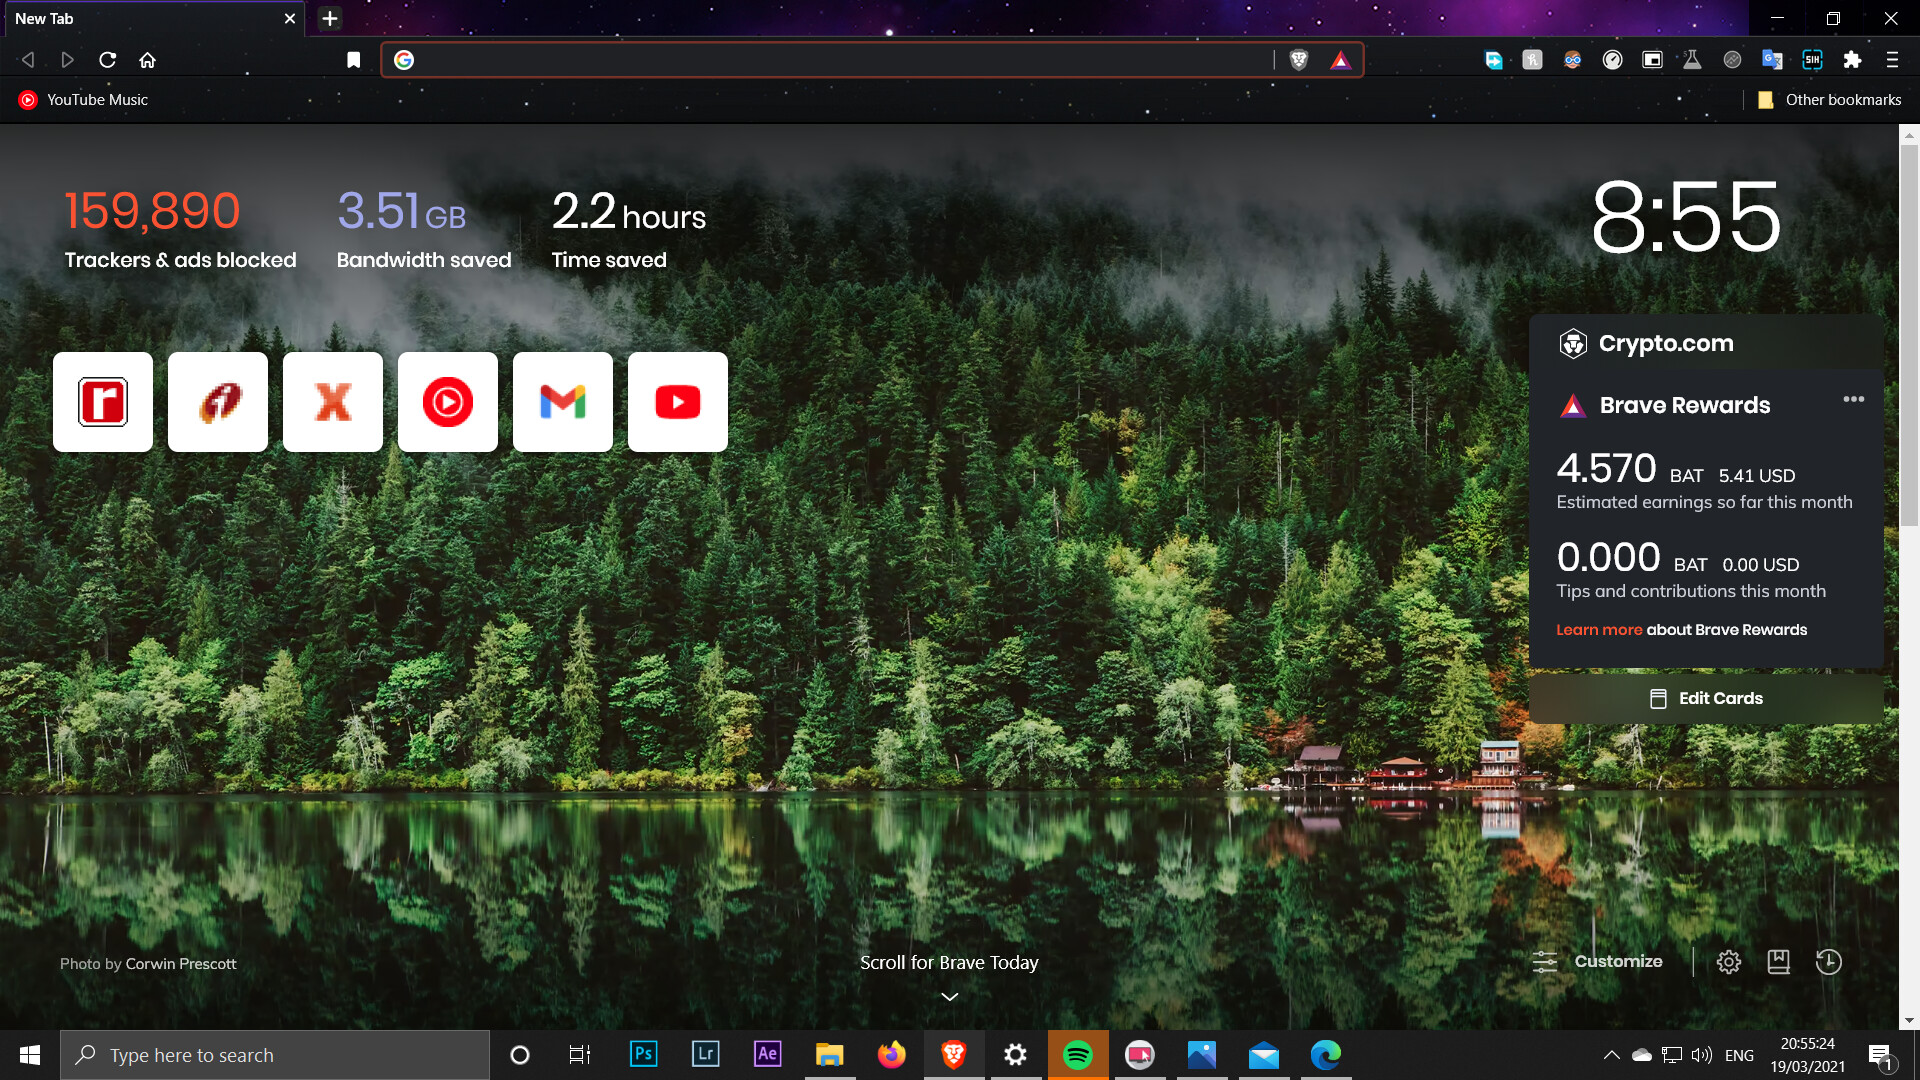Screen dimensions: 1920x1080
Task: Open new tab page settings gear
Action: pos(1728,962)
